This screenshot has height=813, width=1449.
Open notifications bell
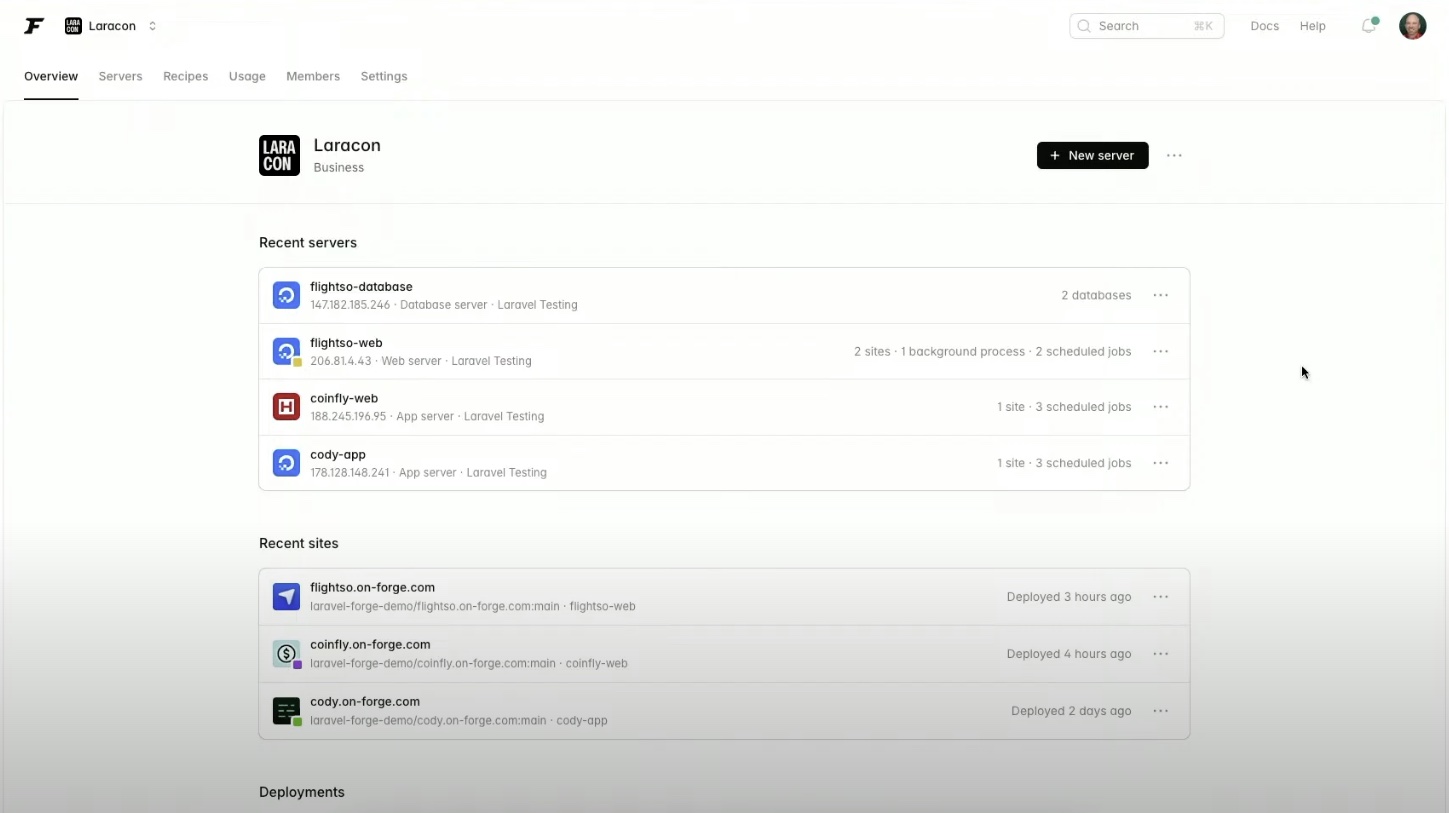pyautogui.click(x=1369, y=26)
